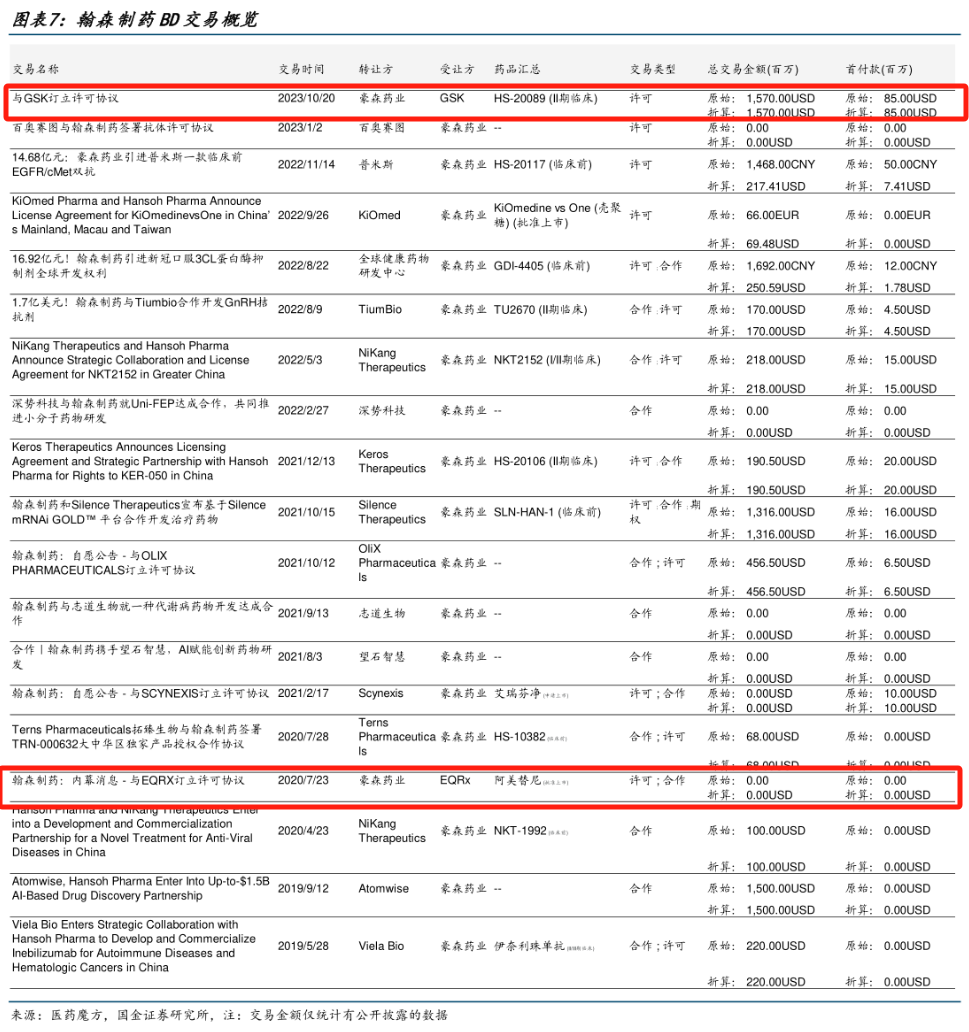Image resolution: width=969 pixels, height=1032 pixels.
Task: Click the amount 66.00EUR
Action: 772,215
